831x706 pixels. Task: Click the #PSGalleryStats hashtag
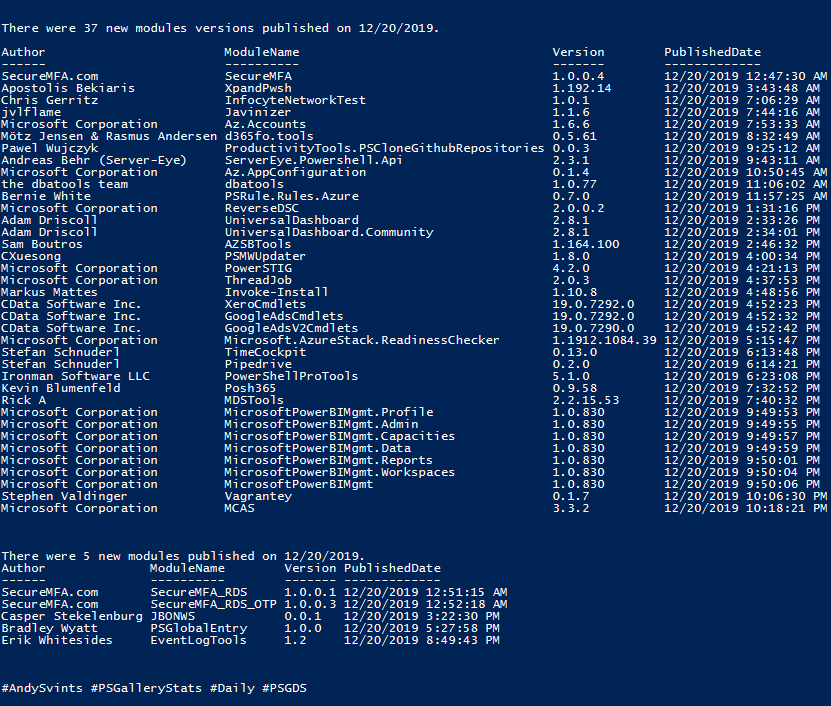pos(146,689)
